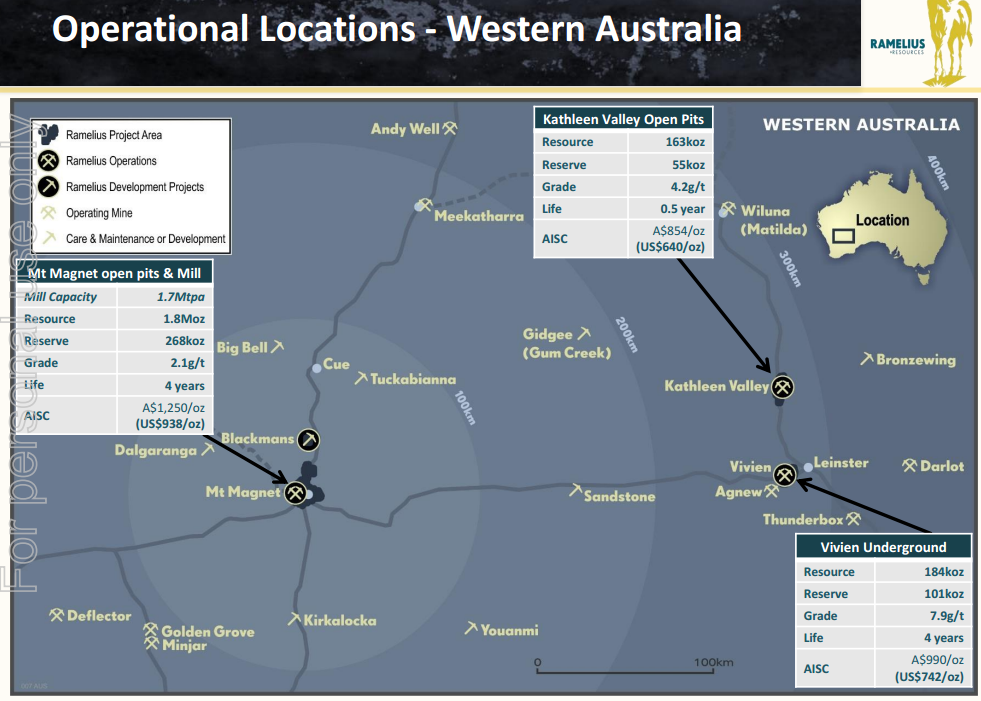
Task: Click the Bronzewing pick icon
Action: tap(867, 359)
